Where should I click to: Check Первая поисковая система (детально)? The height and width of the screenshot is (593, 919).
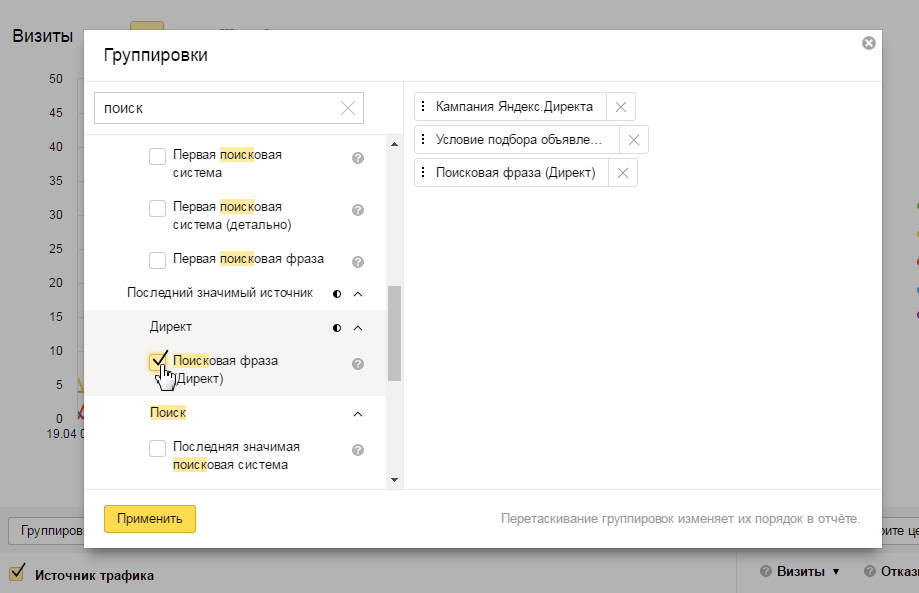tap(157, 208)
